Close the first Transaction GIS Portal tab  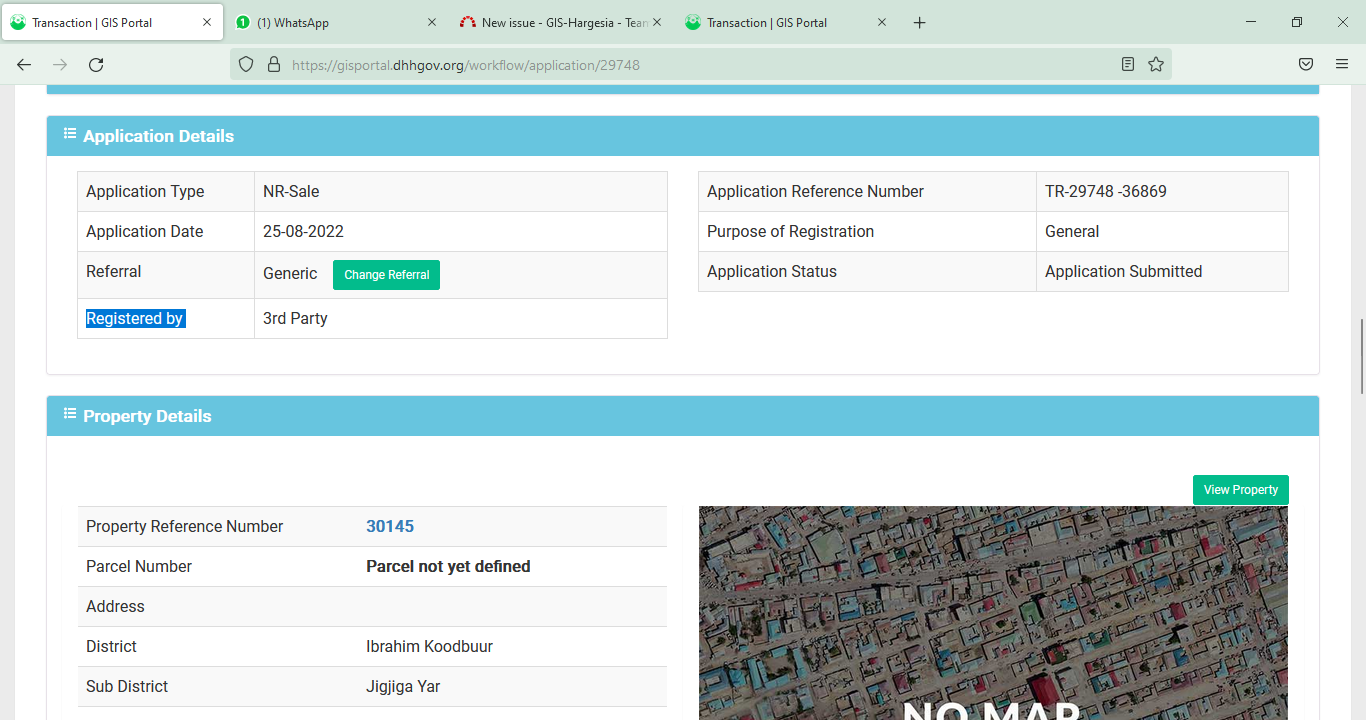pos(207,22)
